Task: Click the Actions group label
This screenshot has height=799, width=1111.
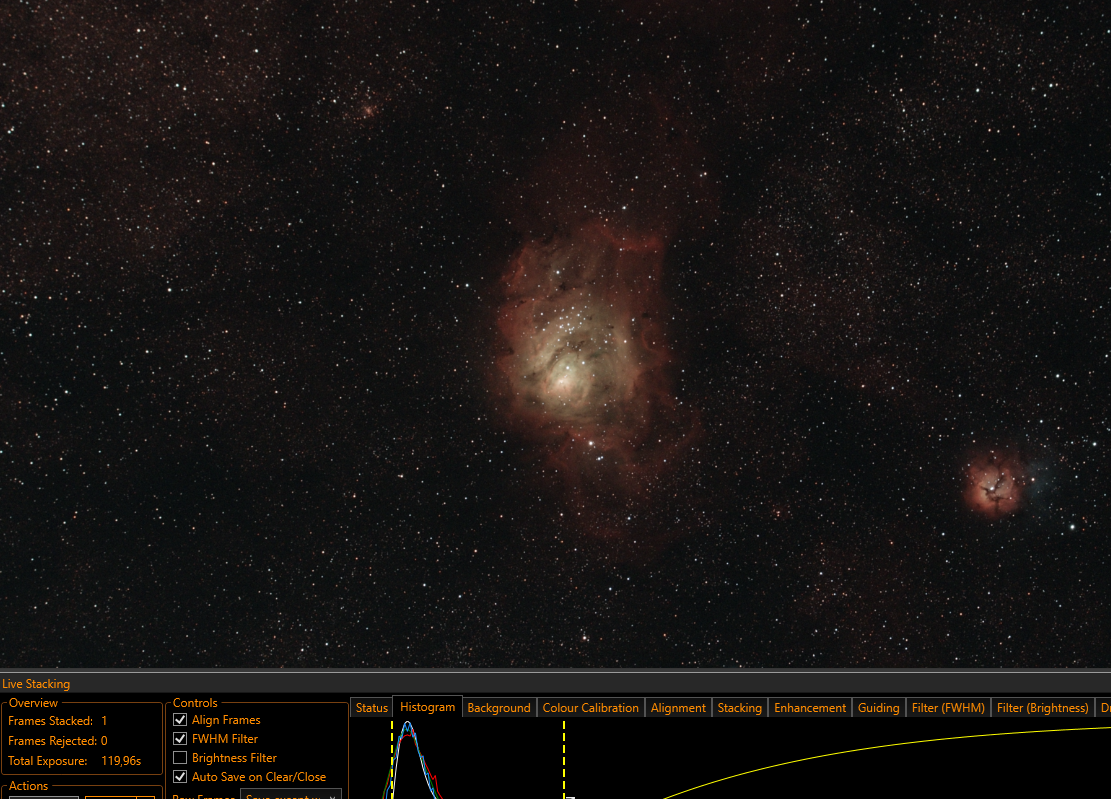Action: 28,786
